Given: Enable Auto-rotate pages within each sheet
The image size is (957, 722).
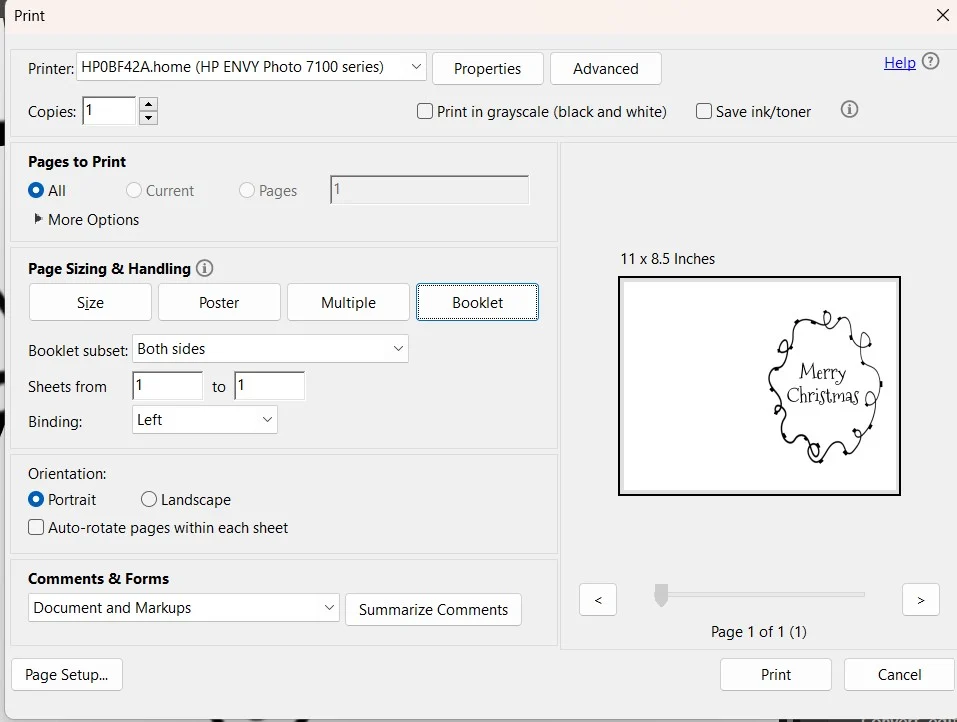Looking at the screenshot, I should 36,527.
